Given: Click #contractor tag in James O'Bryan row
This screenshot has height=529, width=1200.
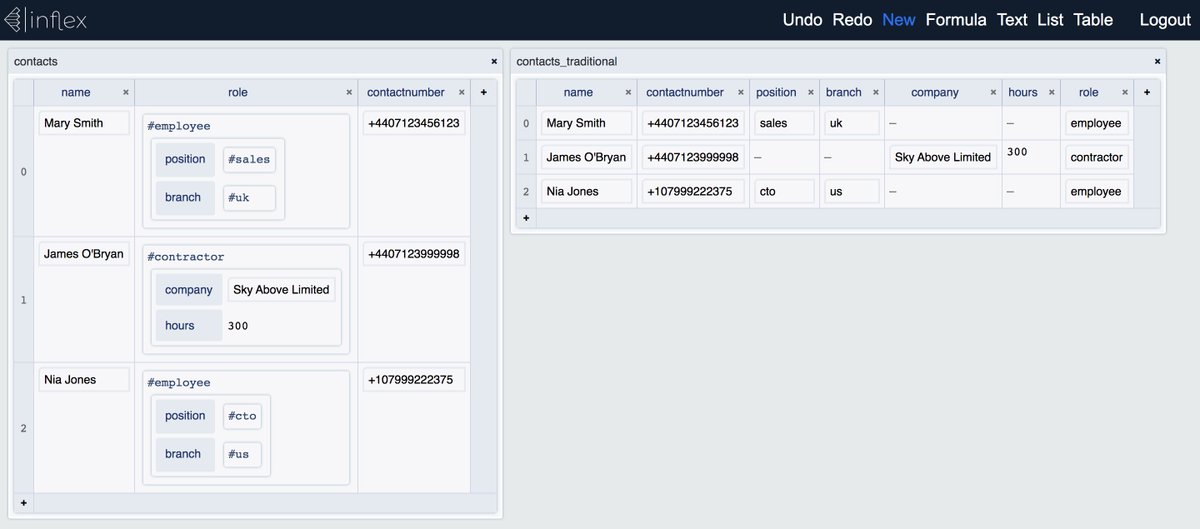Looking at the screenshot, I should [185, 257].
